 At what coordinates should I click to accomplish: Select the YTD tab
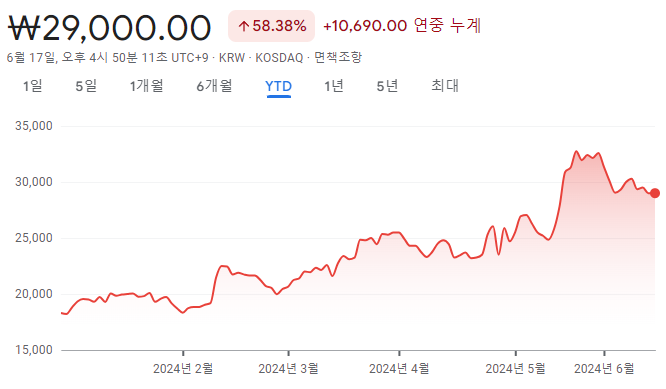(x=279, y=86)
